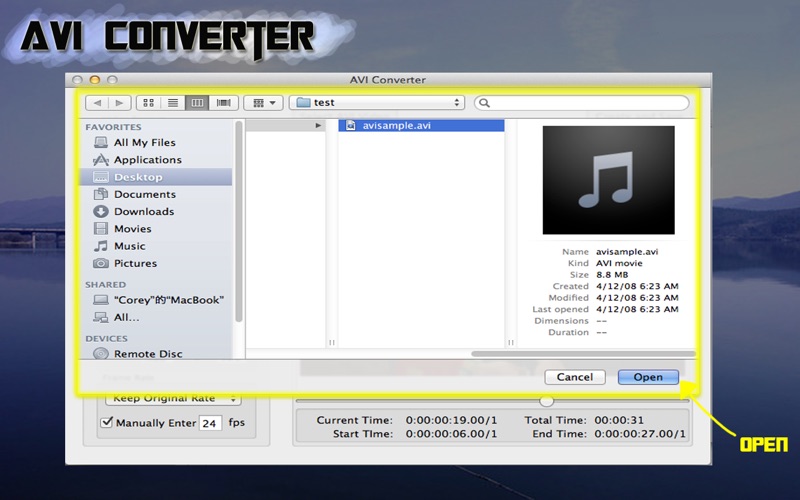Click the sidebar vertical scrollbar
This screenshot has height=500, width=800.
238,221
